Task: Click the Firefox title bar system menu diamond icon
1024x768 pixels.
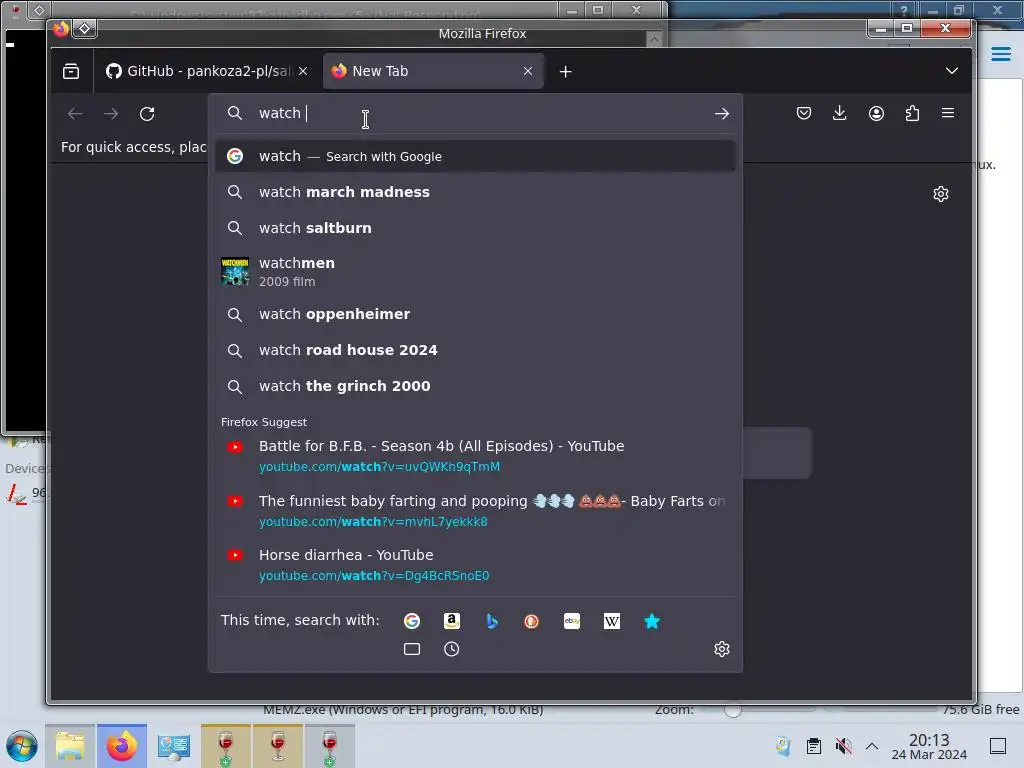Action: (85, 28)
